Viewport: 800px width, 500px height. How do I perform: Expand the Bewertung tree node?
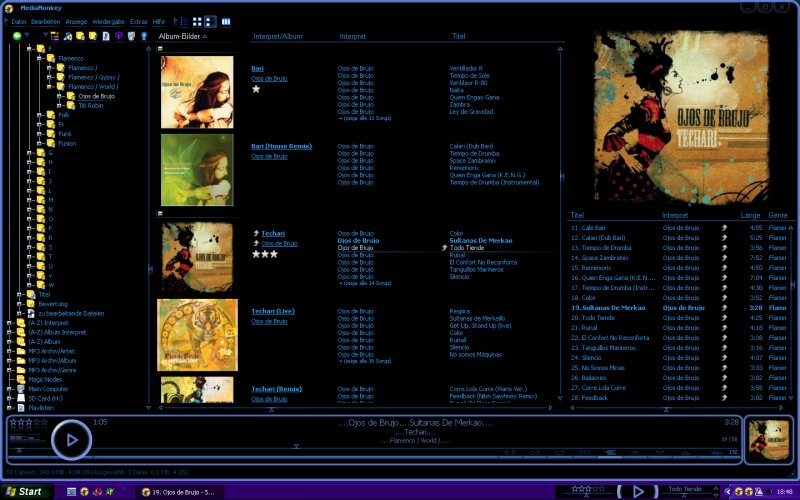19,304
